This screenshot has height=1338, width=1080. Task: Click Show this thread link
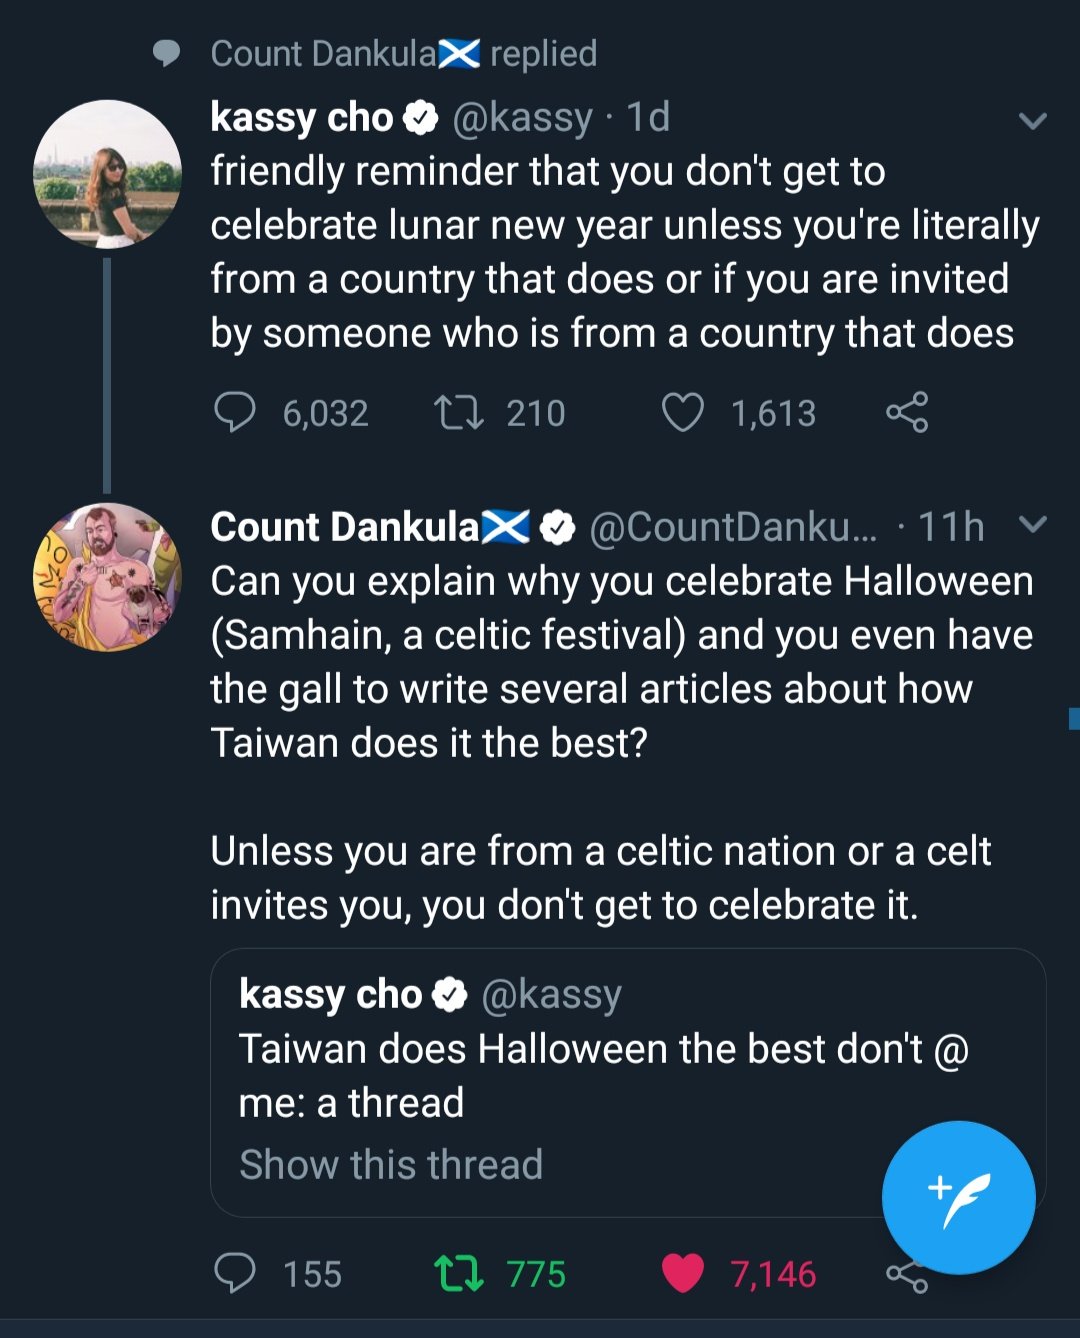[391, 1165]
